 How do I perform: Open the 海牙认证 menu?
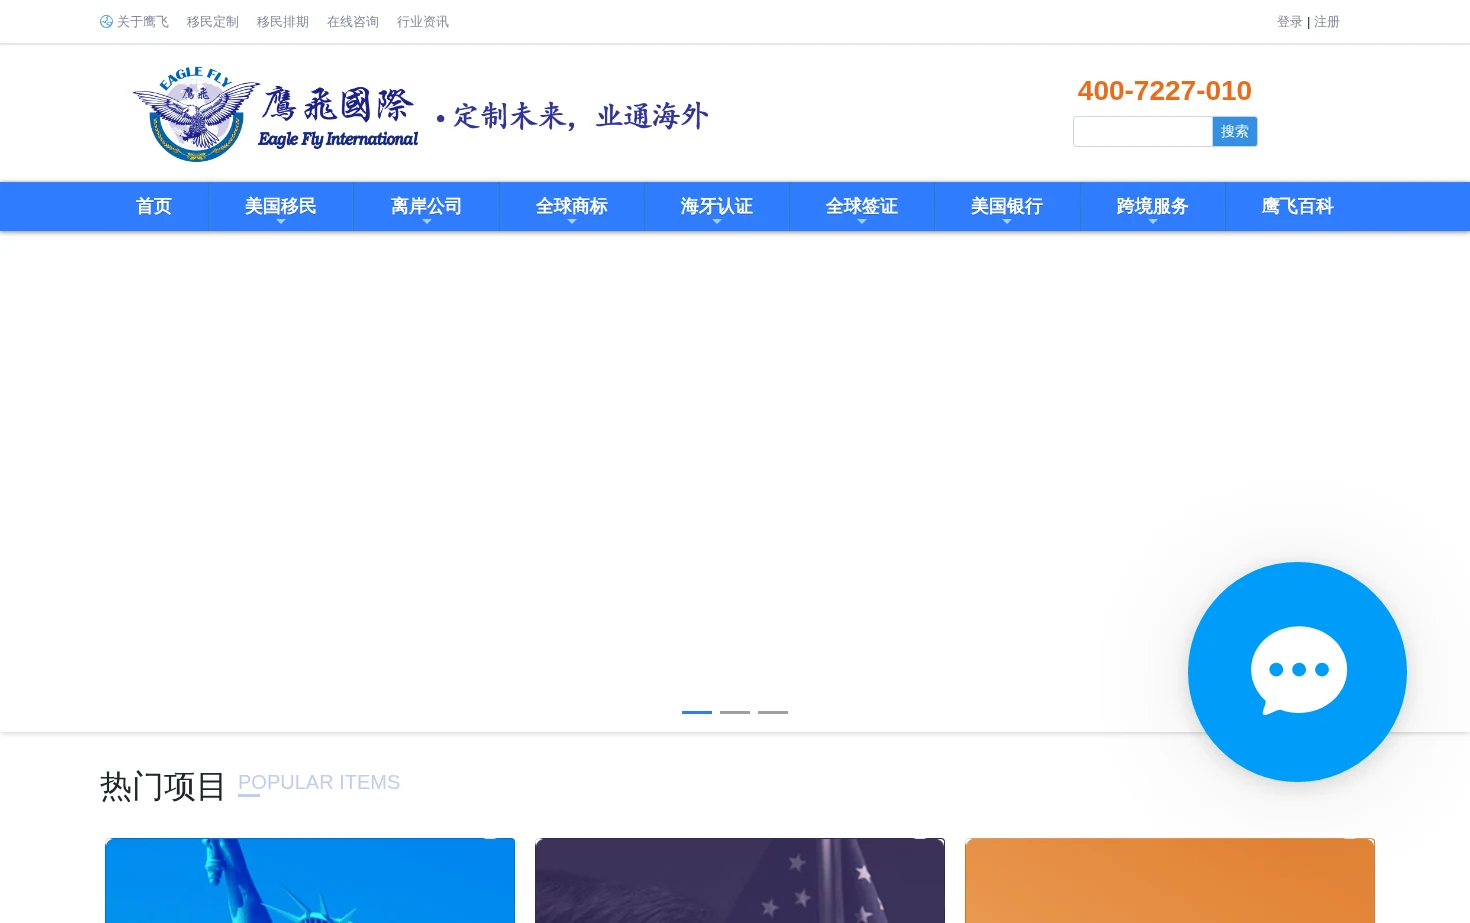(x=717, y=207)
